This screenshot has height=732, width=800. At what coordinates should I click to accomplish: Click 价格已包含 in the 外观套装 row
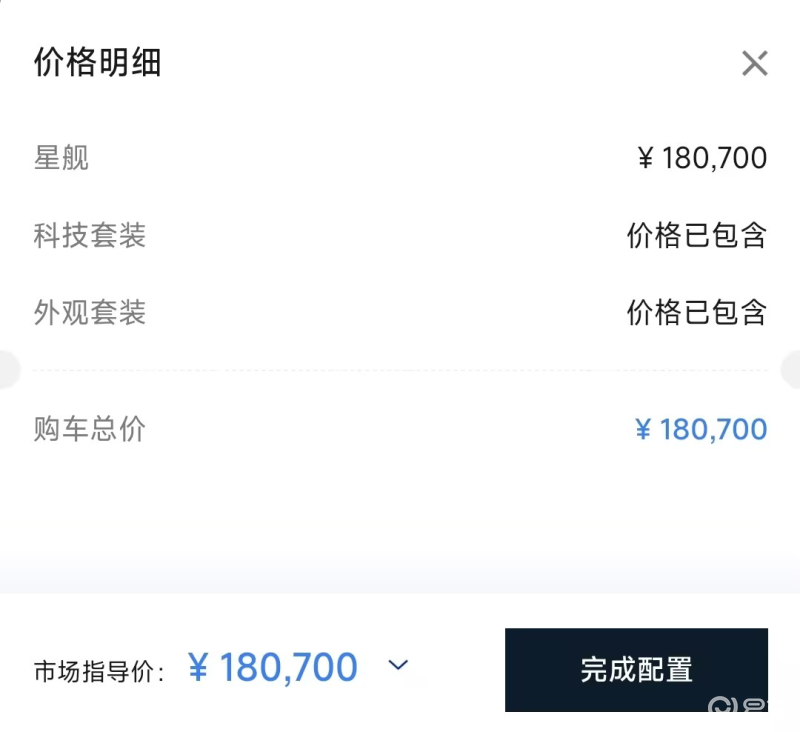click(x=696, y=313)
